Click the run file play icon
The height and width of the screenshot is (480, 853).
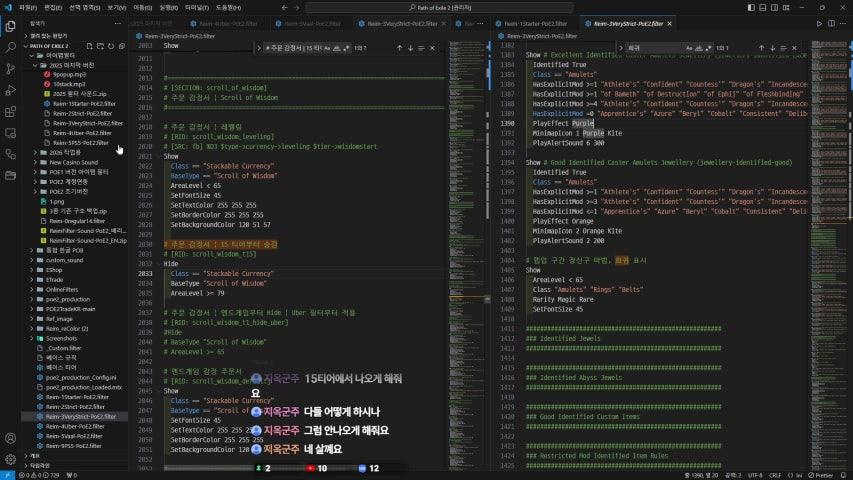pos(820,22)
